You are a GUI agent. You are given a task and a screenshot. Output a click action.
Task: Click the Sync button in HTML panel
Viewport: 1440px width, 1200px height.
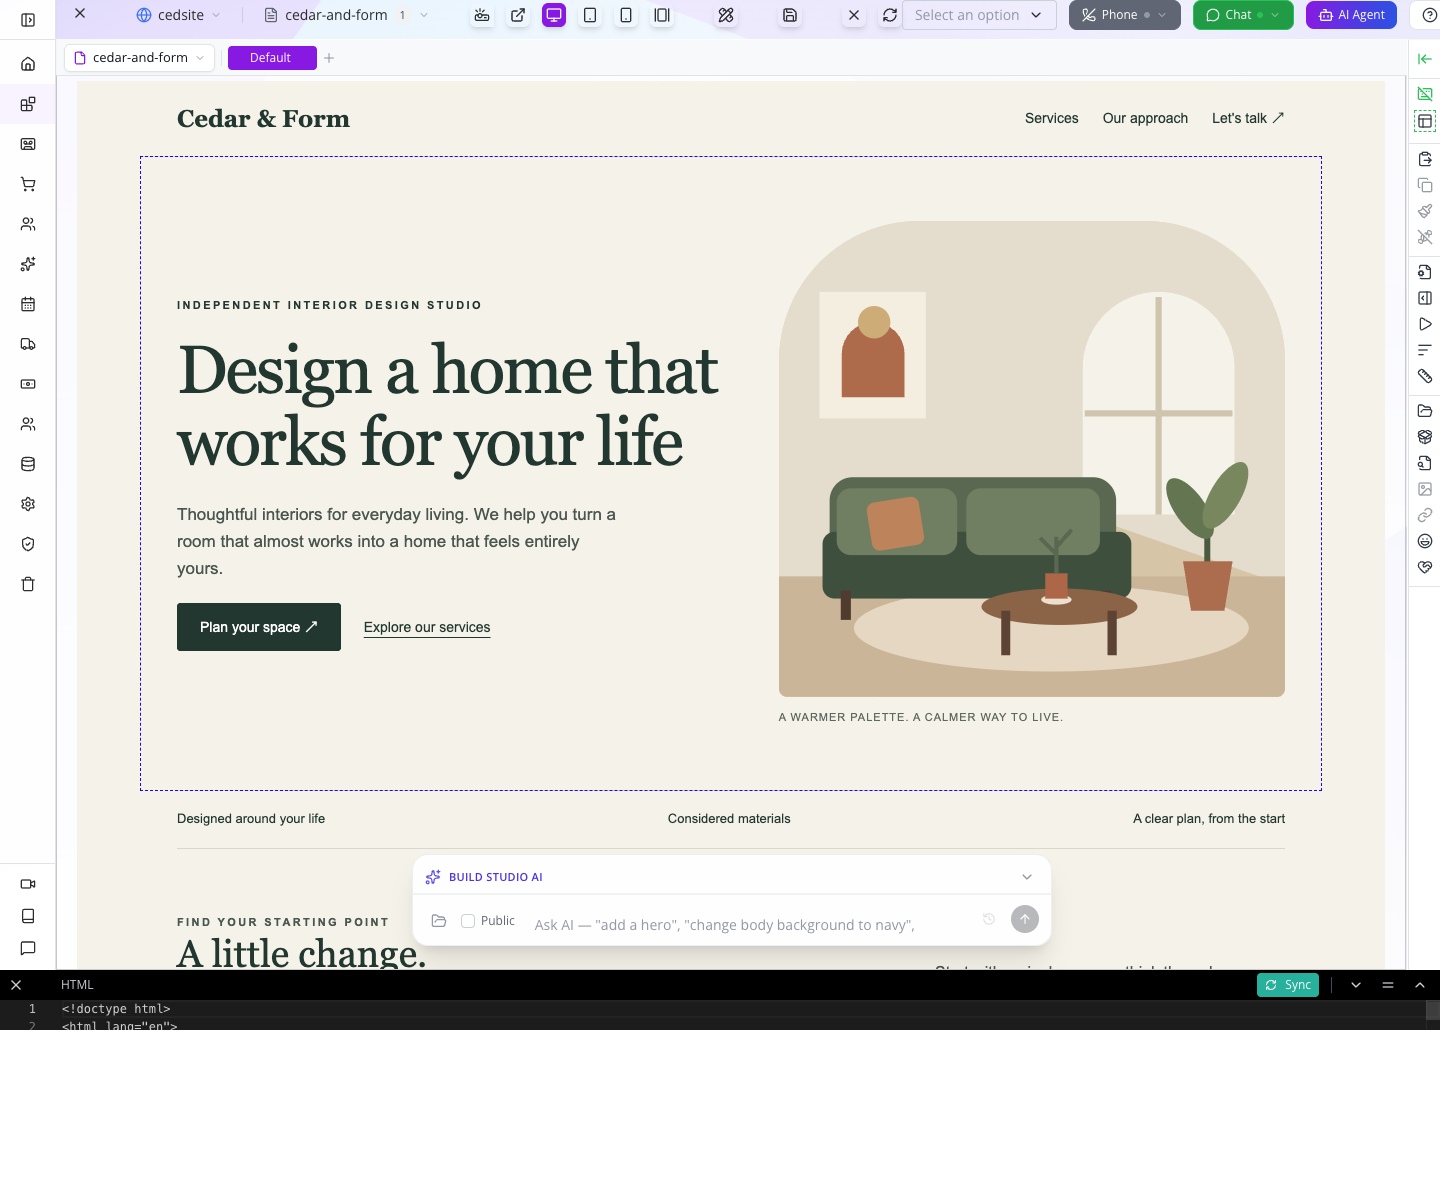coord(1288,985)
